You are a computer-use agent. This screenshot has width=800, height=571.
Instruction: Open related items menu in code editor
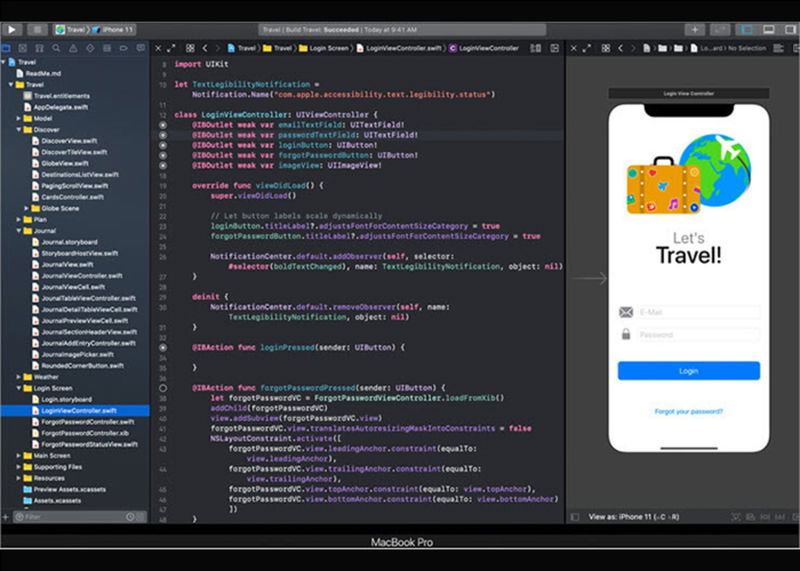[190, 48]
